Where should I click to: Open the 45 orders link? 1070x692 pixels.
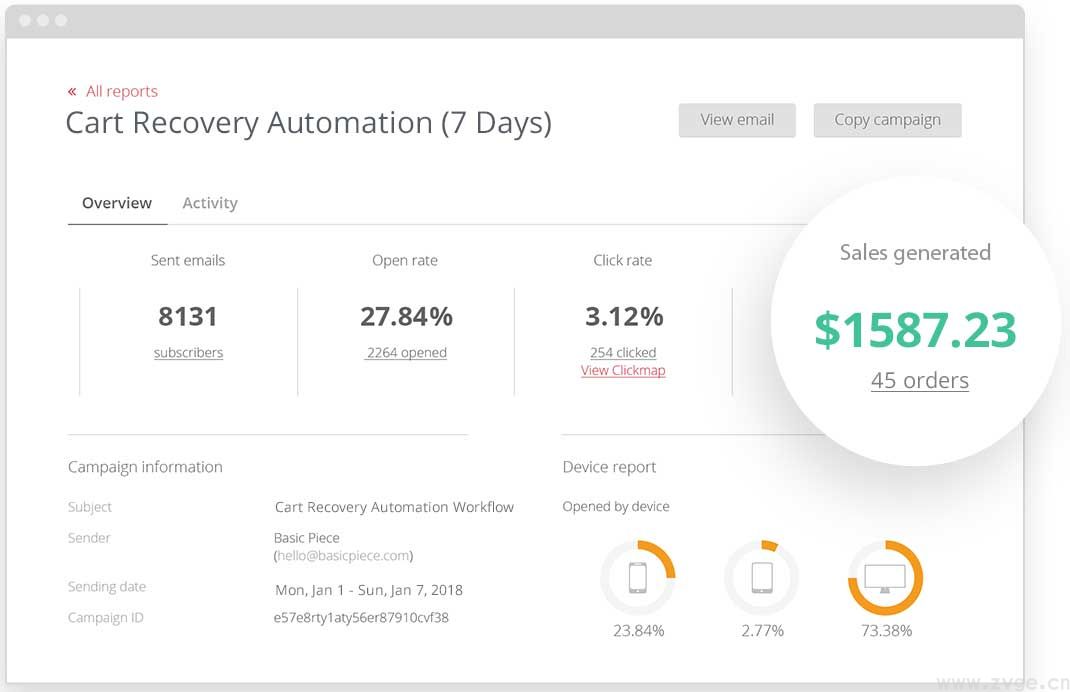(919, 381)
